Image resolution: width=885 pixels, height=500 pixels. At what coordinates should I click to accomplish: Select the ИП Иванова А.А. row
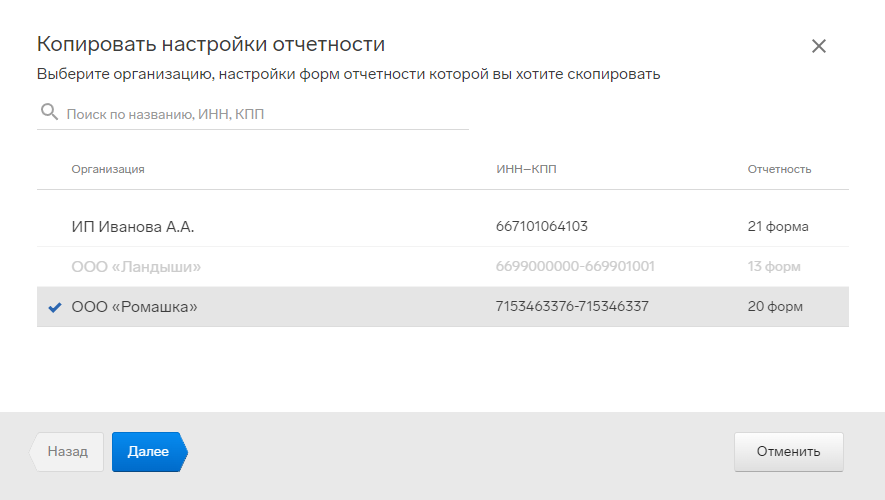(442, 227)
